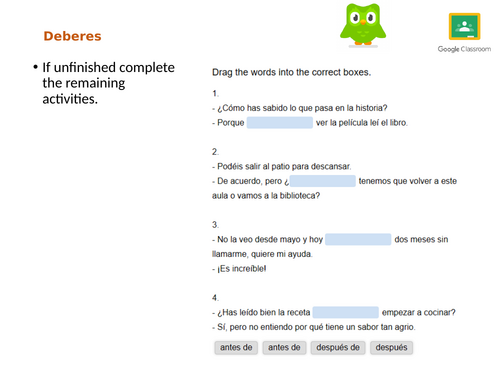The image size is (500, 375).
Task: Click the '¿Cómo has sabido' question line
Action: click(x=300, y=108)
